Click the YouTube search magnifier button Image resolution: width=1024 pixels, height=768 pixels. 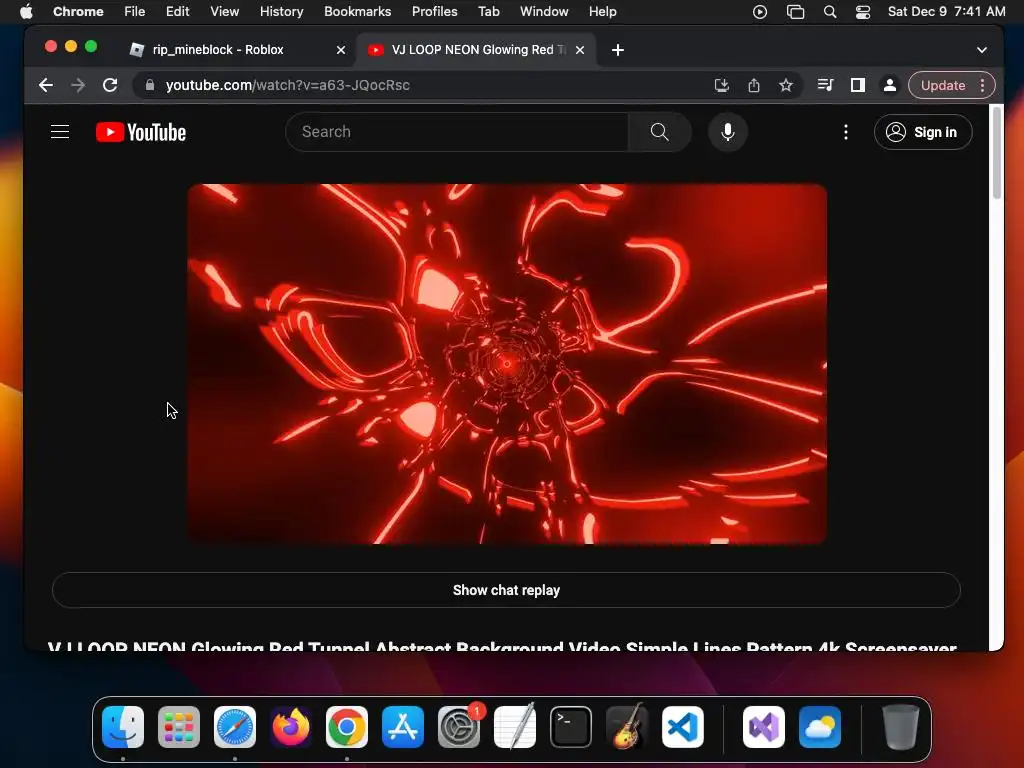[x=660, y=132]
